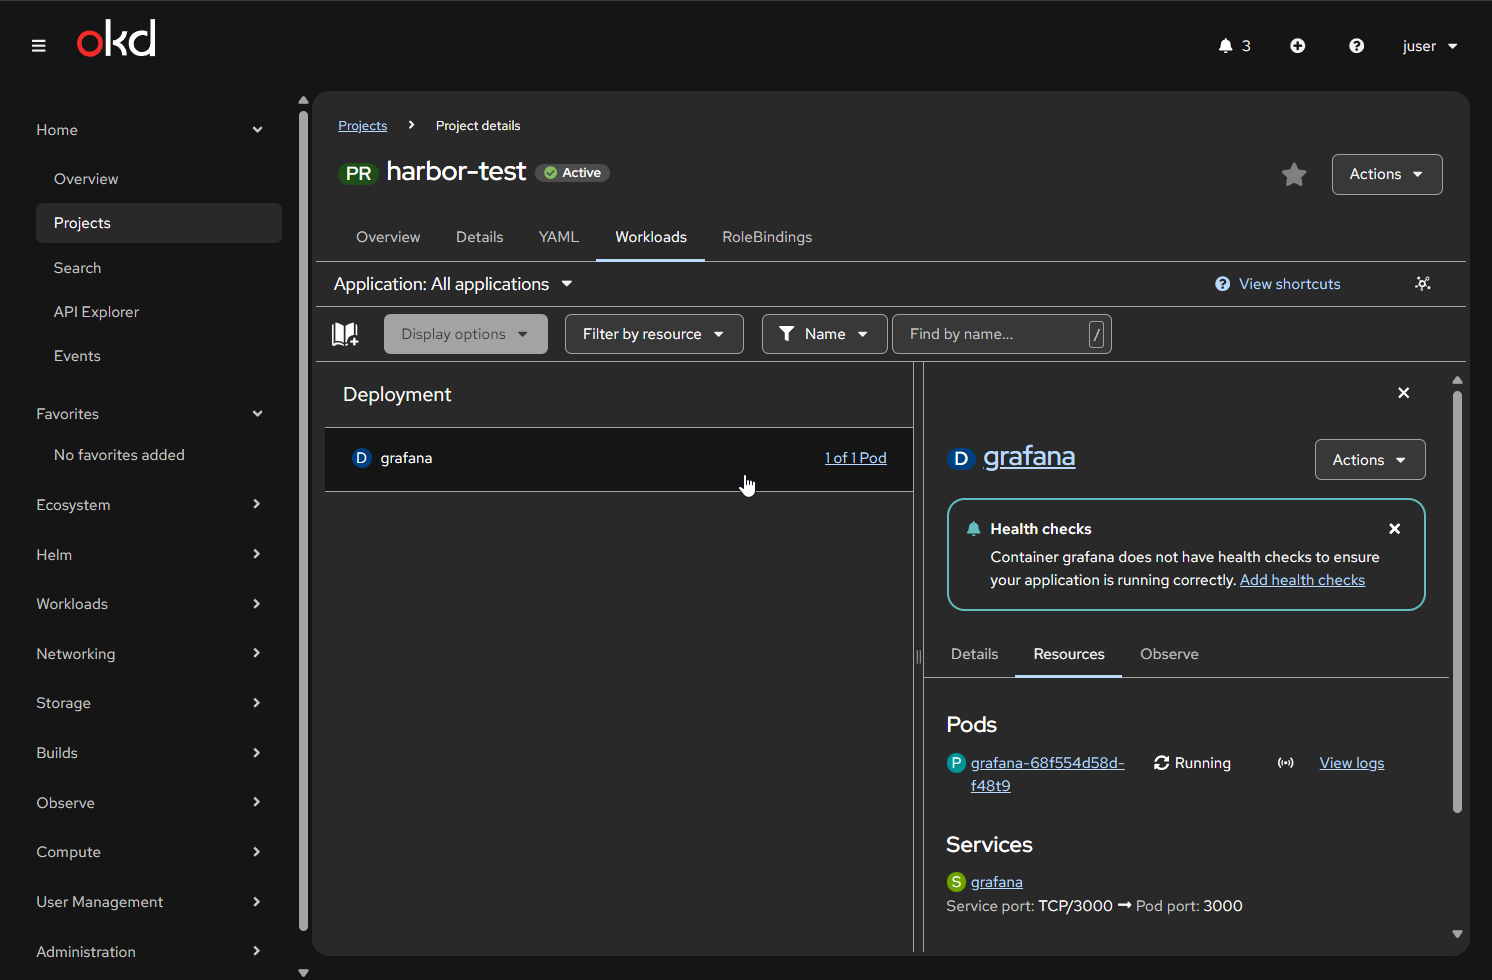Click the plus quick-create icon
Image resolution: width=1492 pixels, height=980 pixels.
click(1297, 46)
